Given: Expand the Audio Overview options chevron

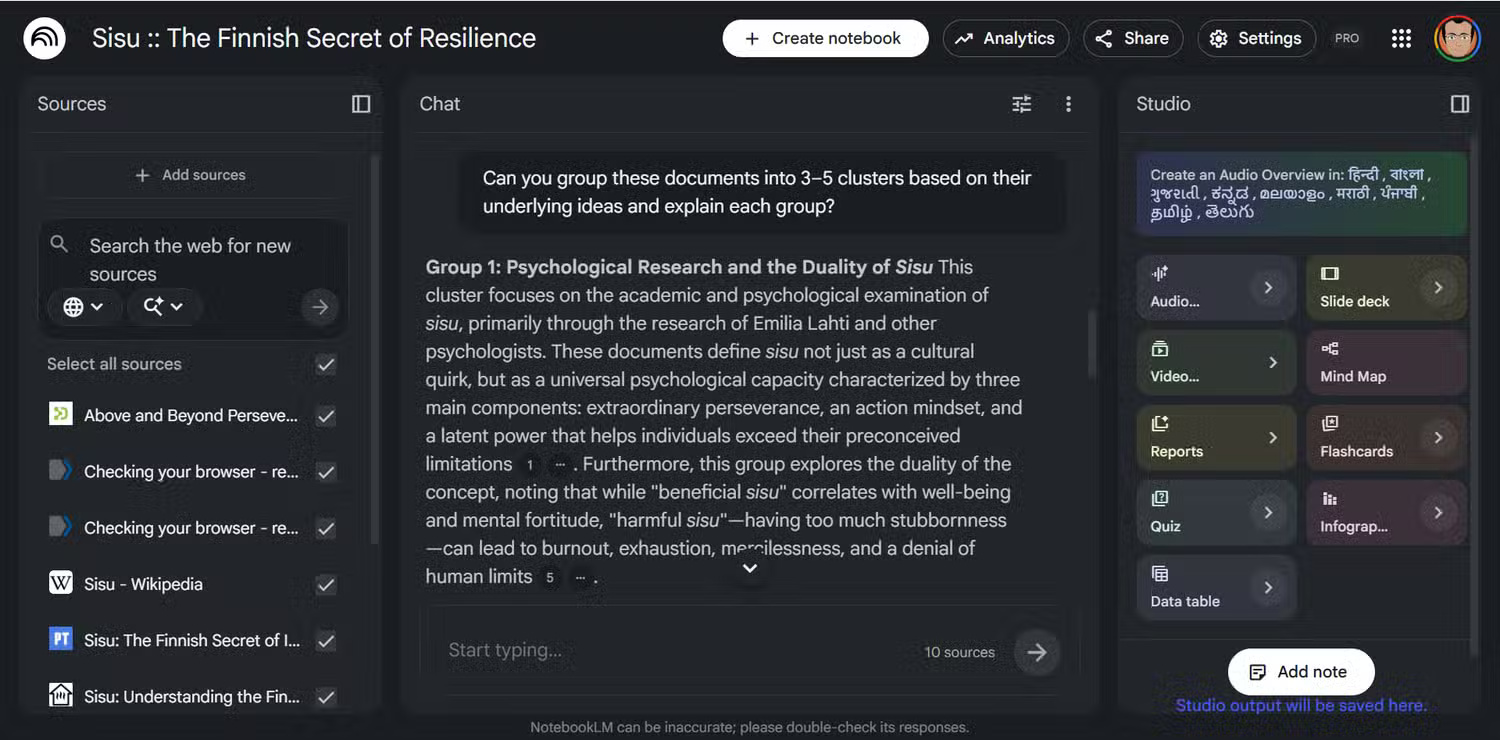Looking at the screenshot, I should (1268, 288).
